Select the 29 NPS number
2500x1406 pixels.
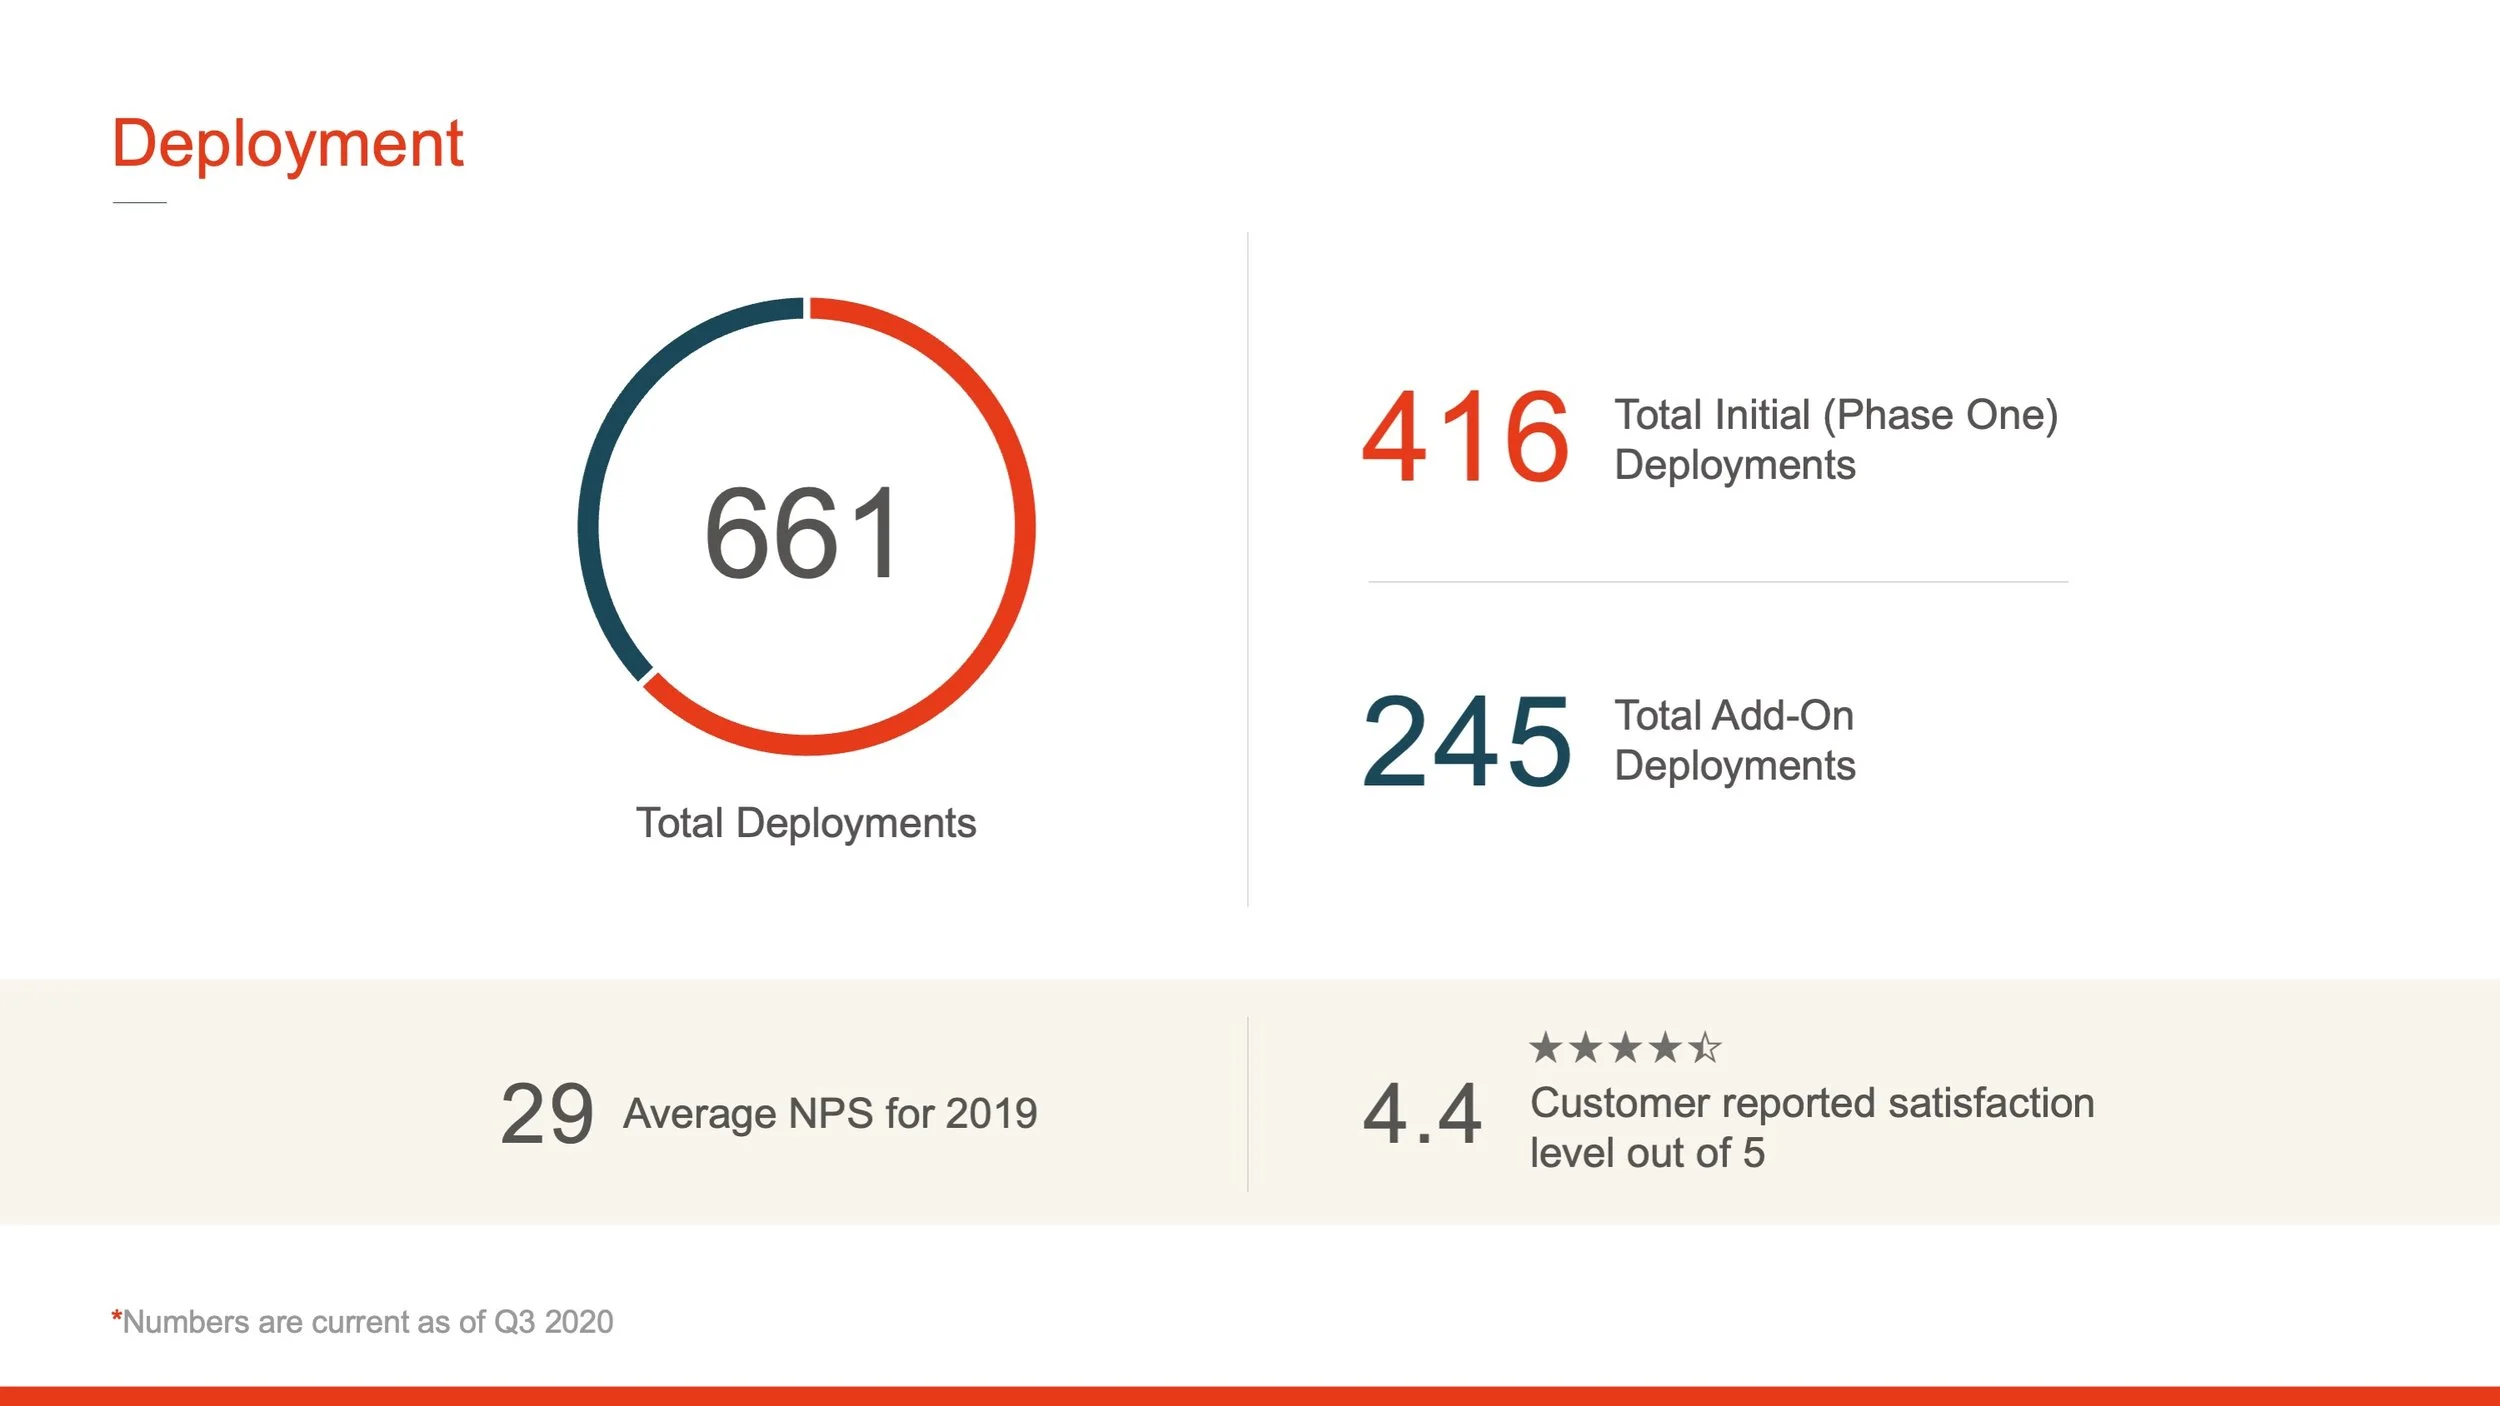[547, 1113]
